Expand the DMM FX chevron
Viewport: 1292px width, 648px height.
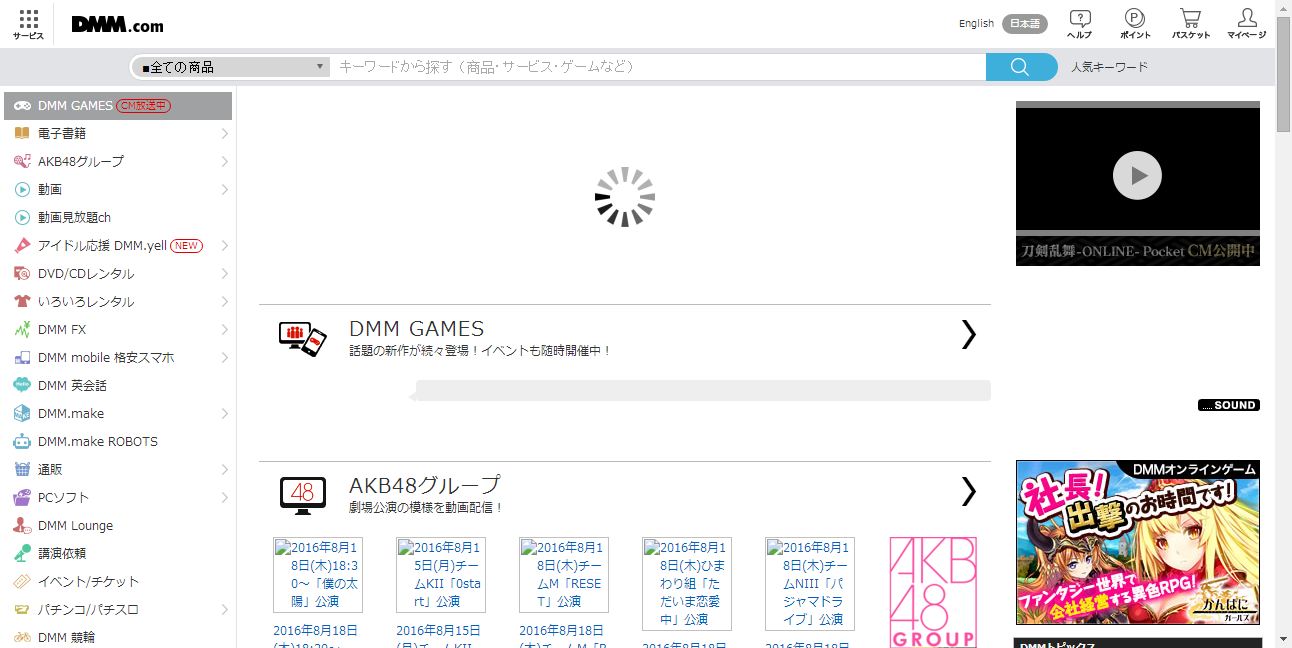(224, 329)
